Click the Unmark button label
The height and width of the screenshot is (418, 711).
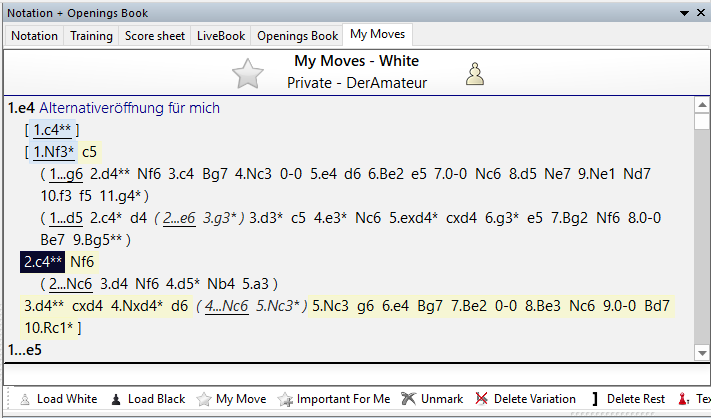[x=442, y=399]
